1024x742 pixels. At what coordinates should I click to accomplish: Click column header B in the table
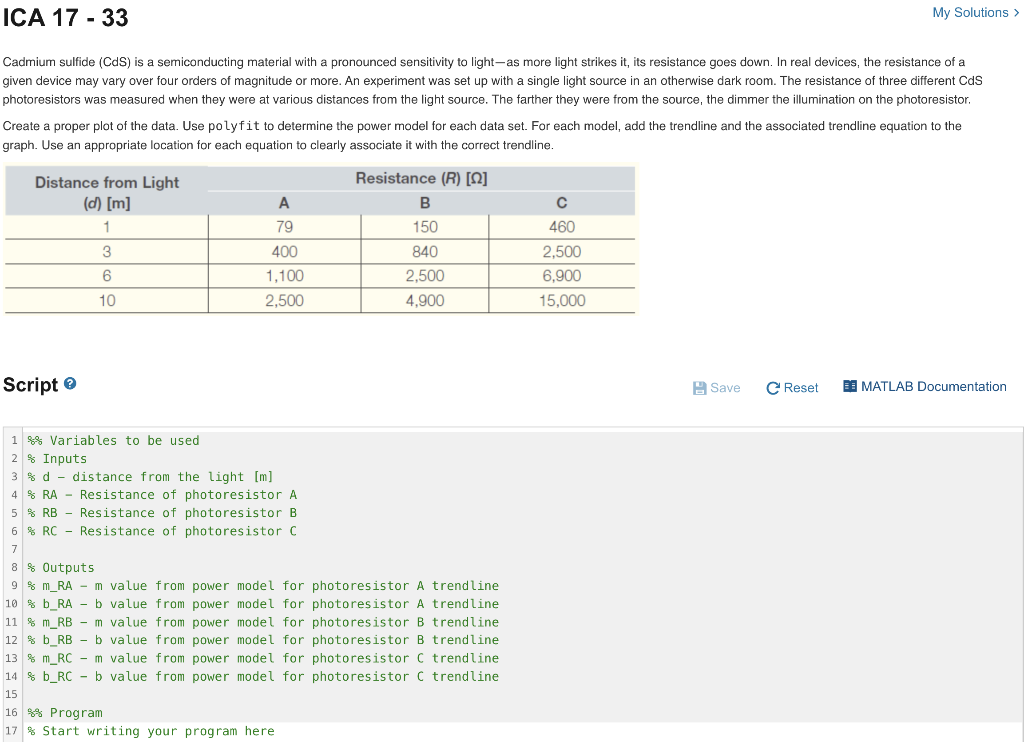point(424,203)
